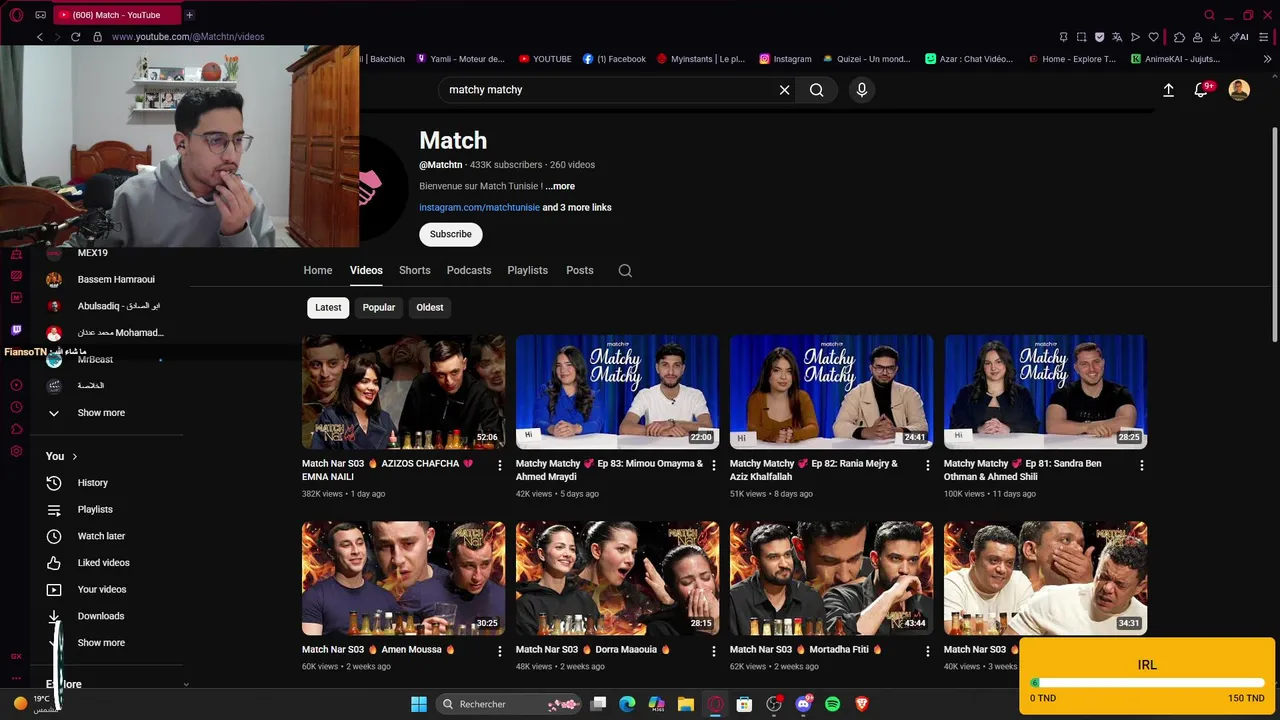Open options menu for Amen Moussa video

500,651
